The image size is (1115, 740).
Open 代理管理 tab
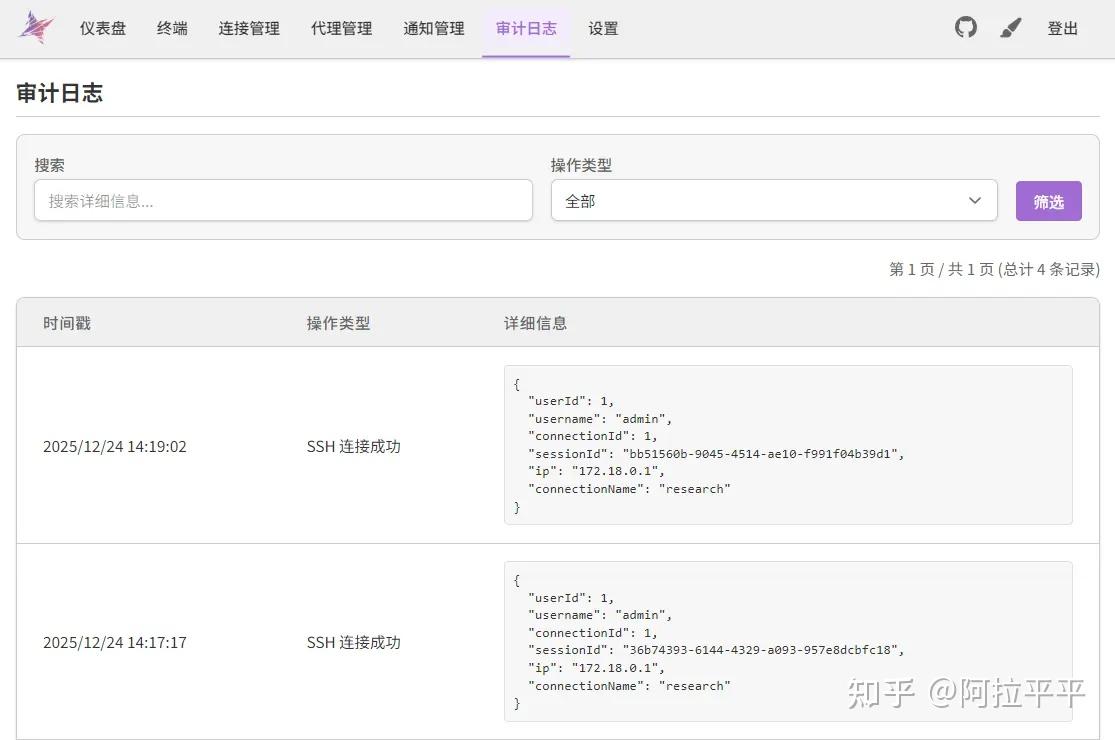341,28
